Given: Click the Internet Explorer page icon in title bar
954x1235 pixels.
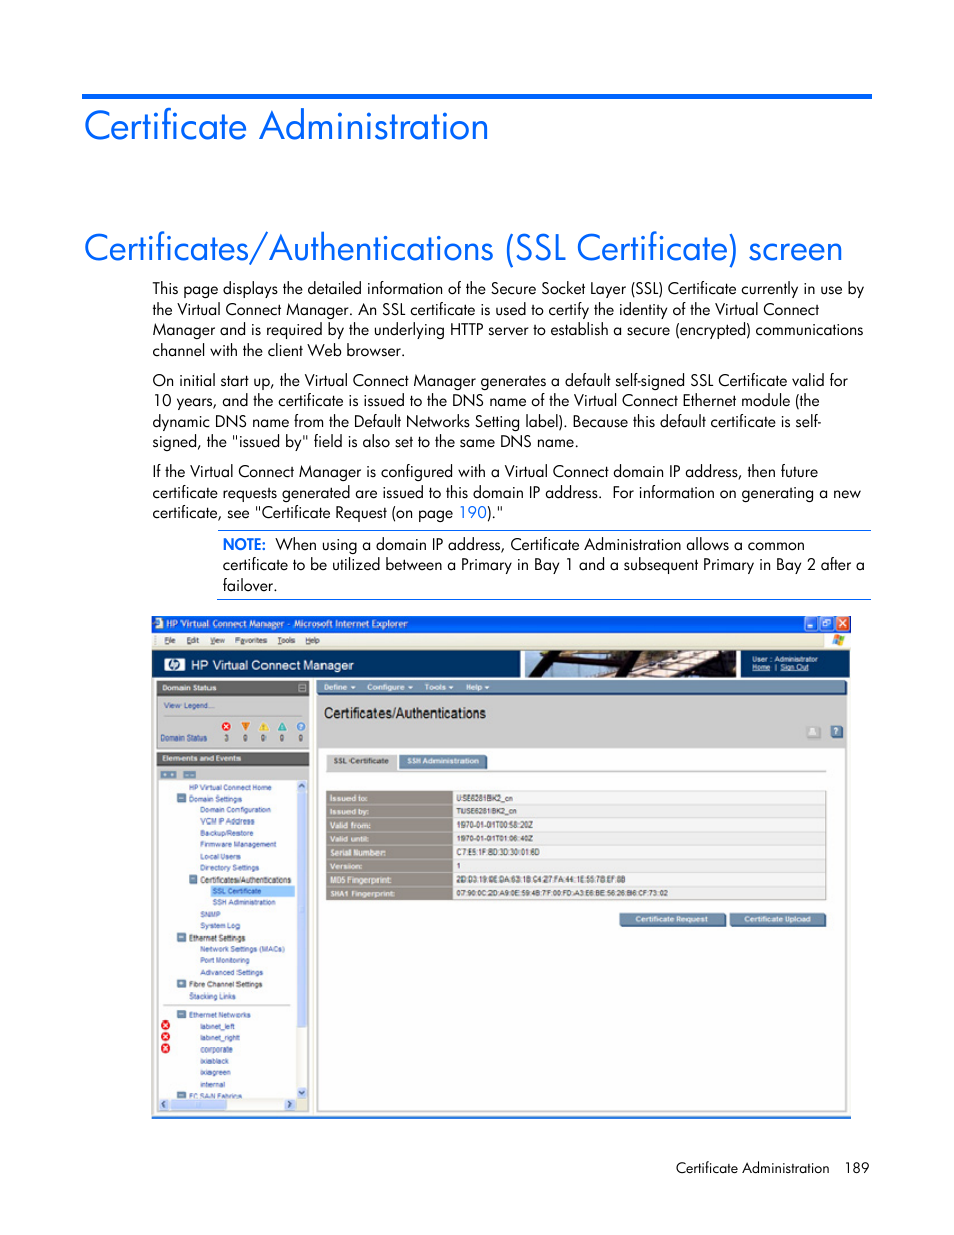Looking at the screenshot, I should (x=158, y=624).
